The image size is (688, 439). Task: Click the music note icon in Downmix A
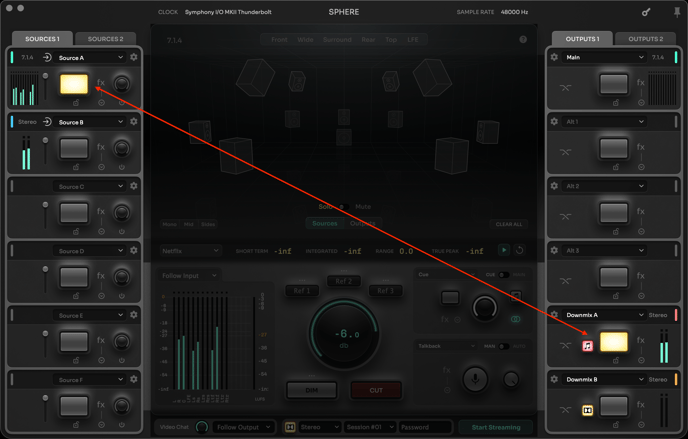pos(588,345)
